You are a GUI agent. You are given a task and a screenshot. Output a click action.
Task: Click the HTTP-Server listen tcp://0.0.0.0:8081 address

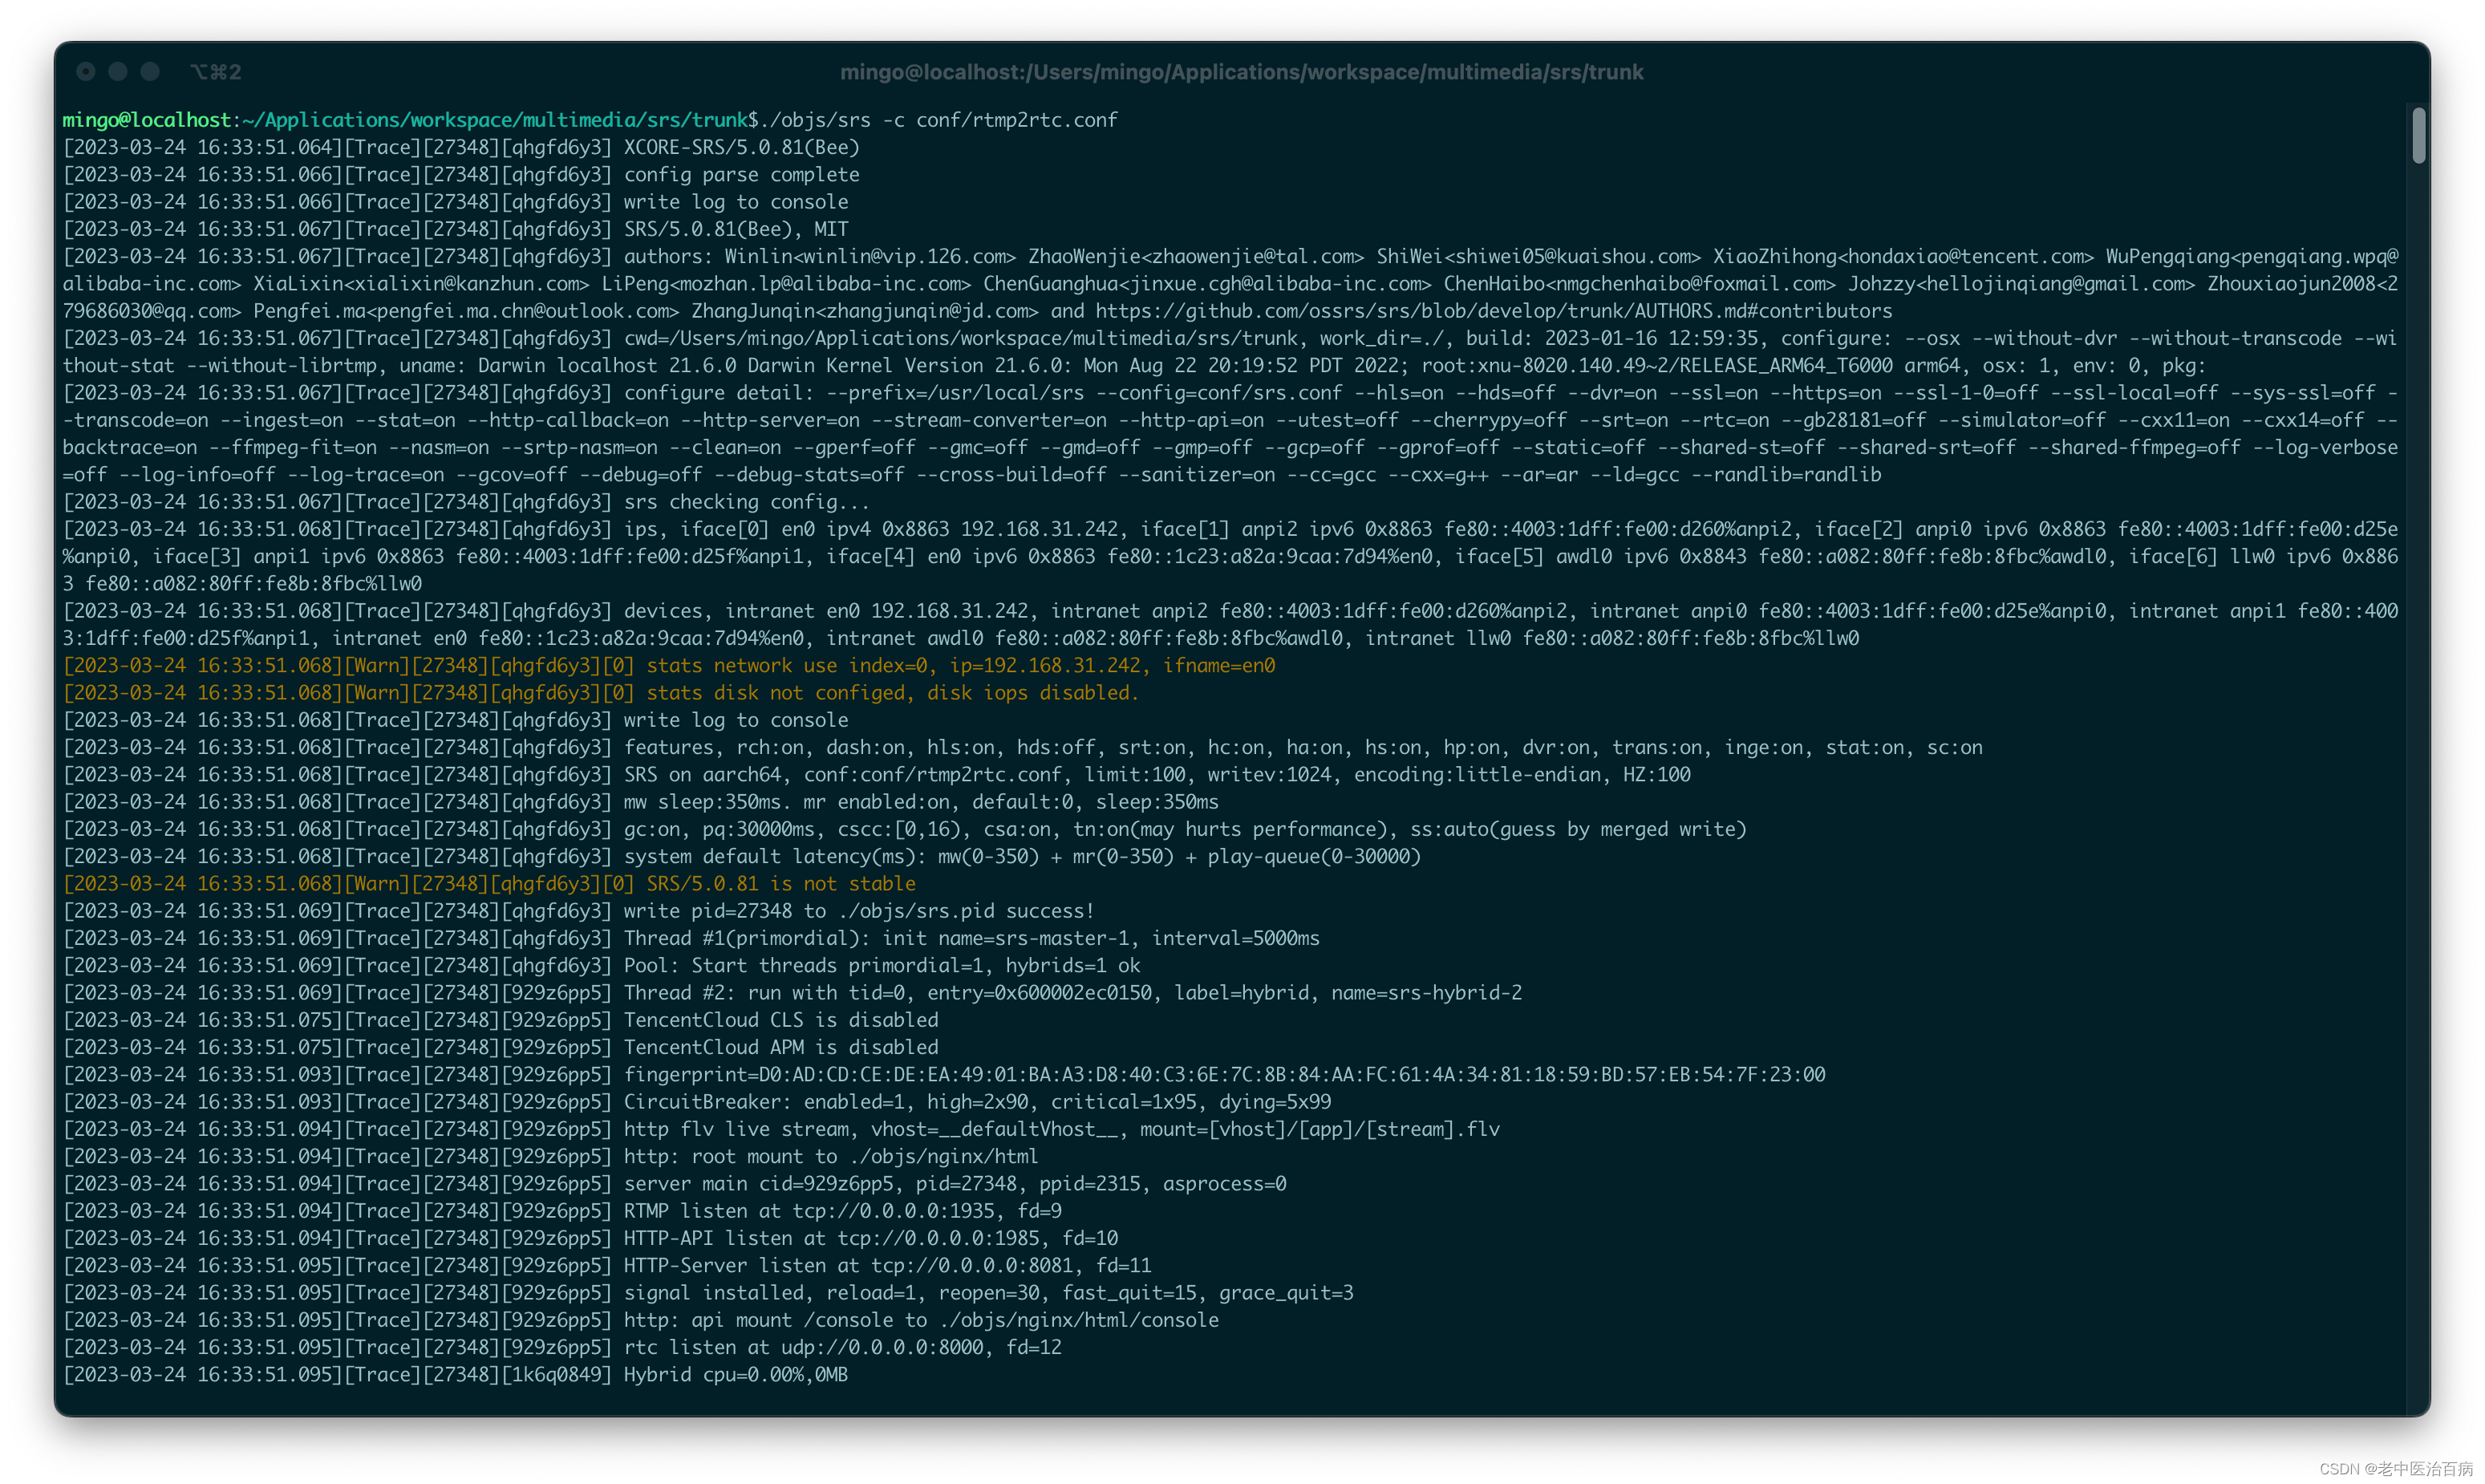pos(972,1266)
